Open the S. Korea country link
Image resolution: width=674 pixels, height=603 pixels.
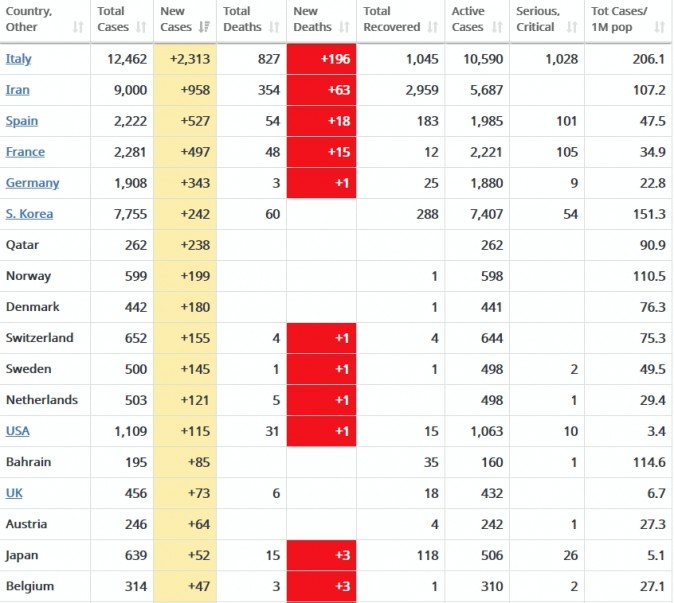pos(29,214)
